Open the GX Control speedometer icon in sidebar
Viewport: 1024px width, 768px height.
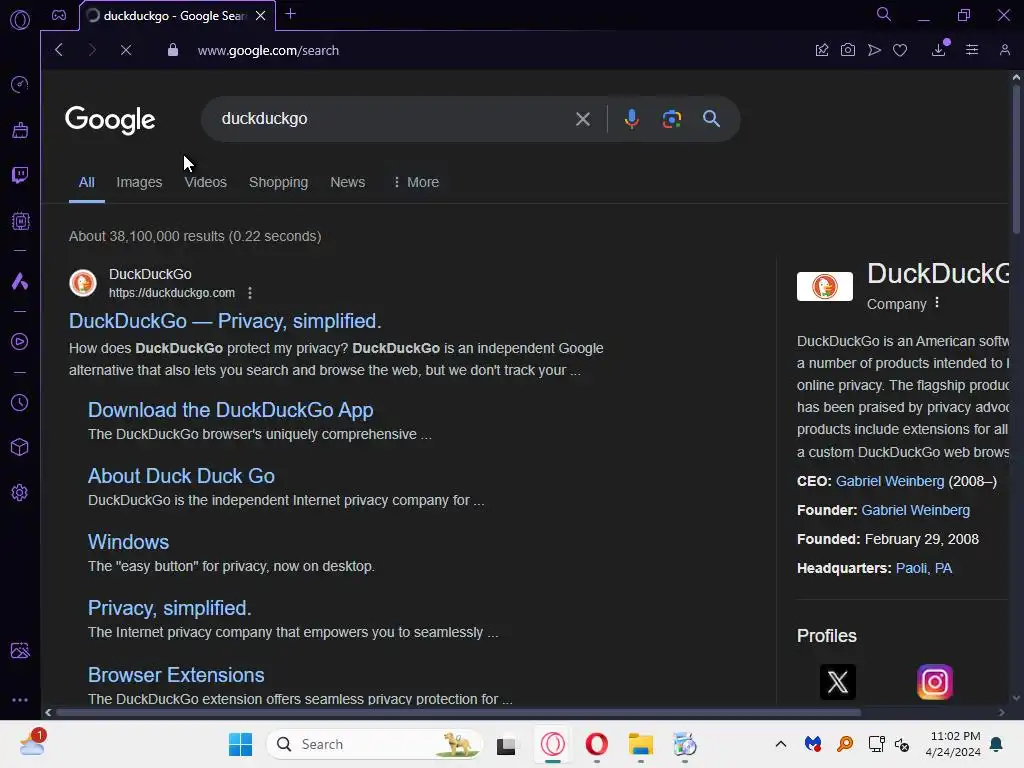point(20,84)
